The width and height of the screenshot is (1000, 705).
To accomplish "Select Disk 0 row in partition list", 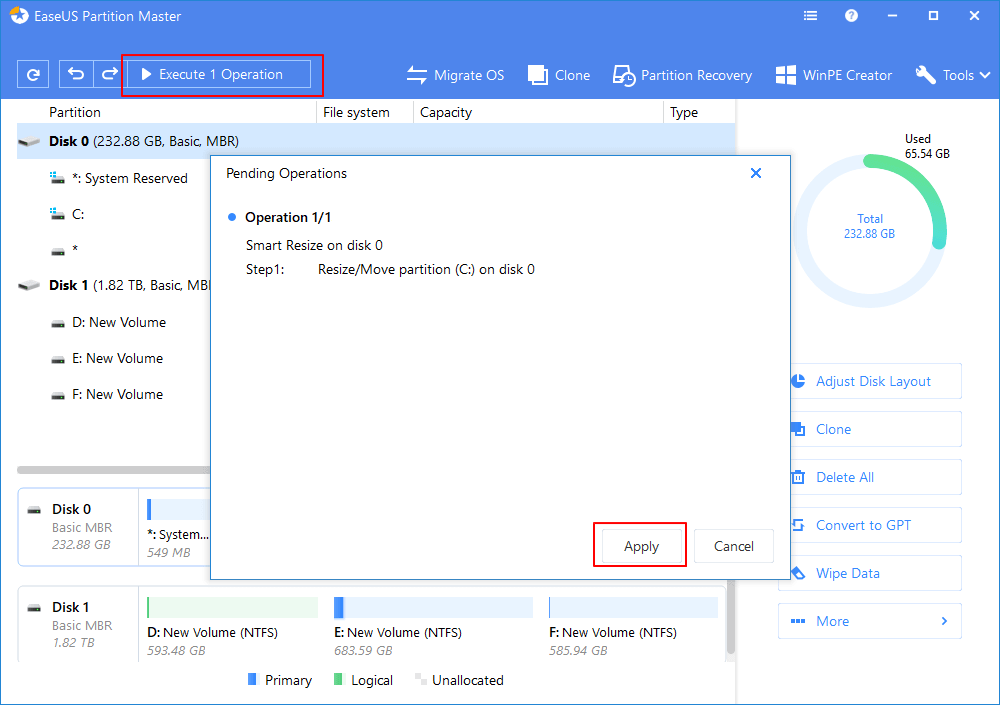I will tap(144, 141).
